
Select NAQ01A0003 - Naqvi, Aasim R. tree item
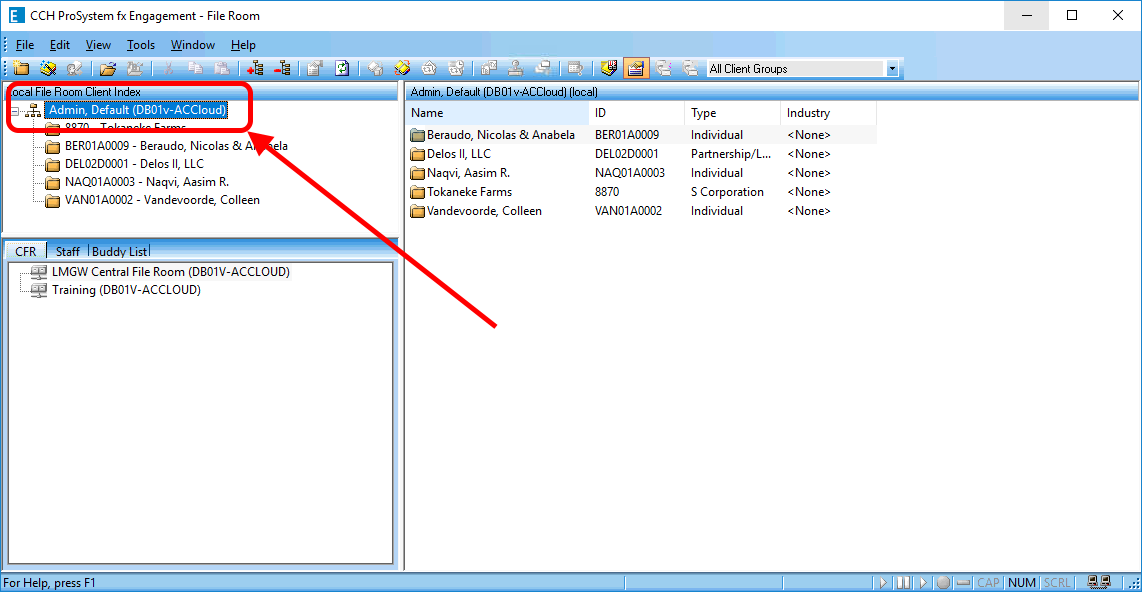(146, 182)
